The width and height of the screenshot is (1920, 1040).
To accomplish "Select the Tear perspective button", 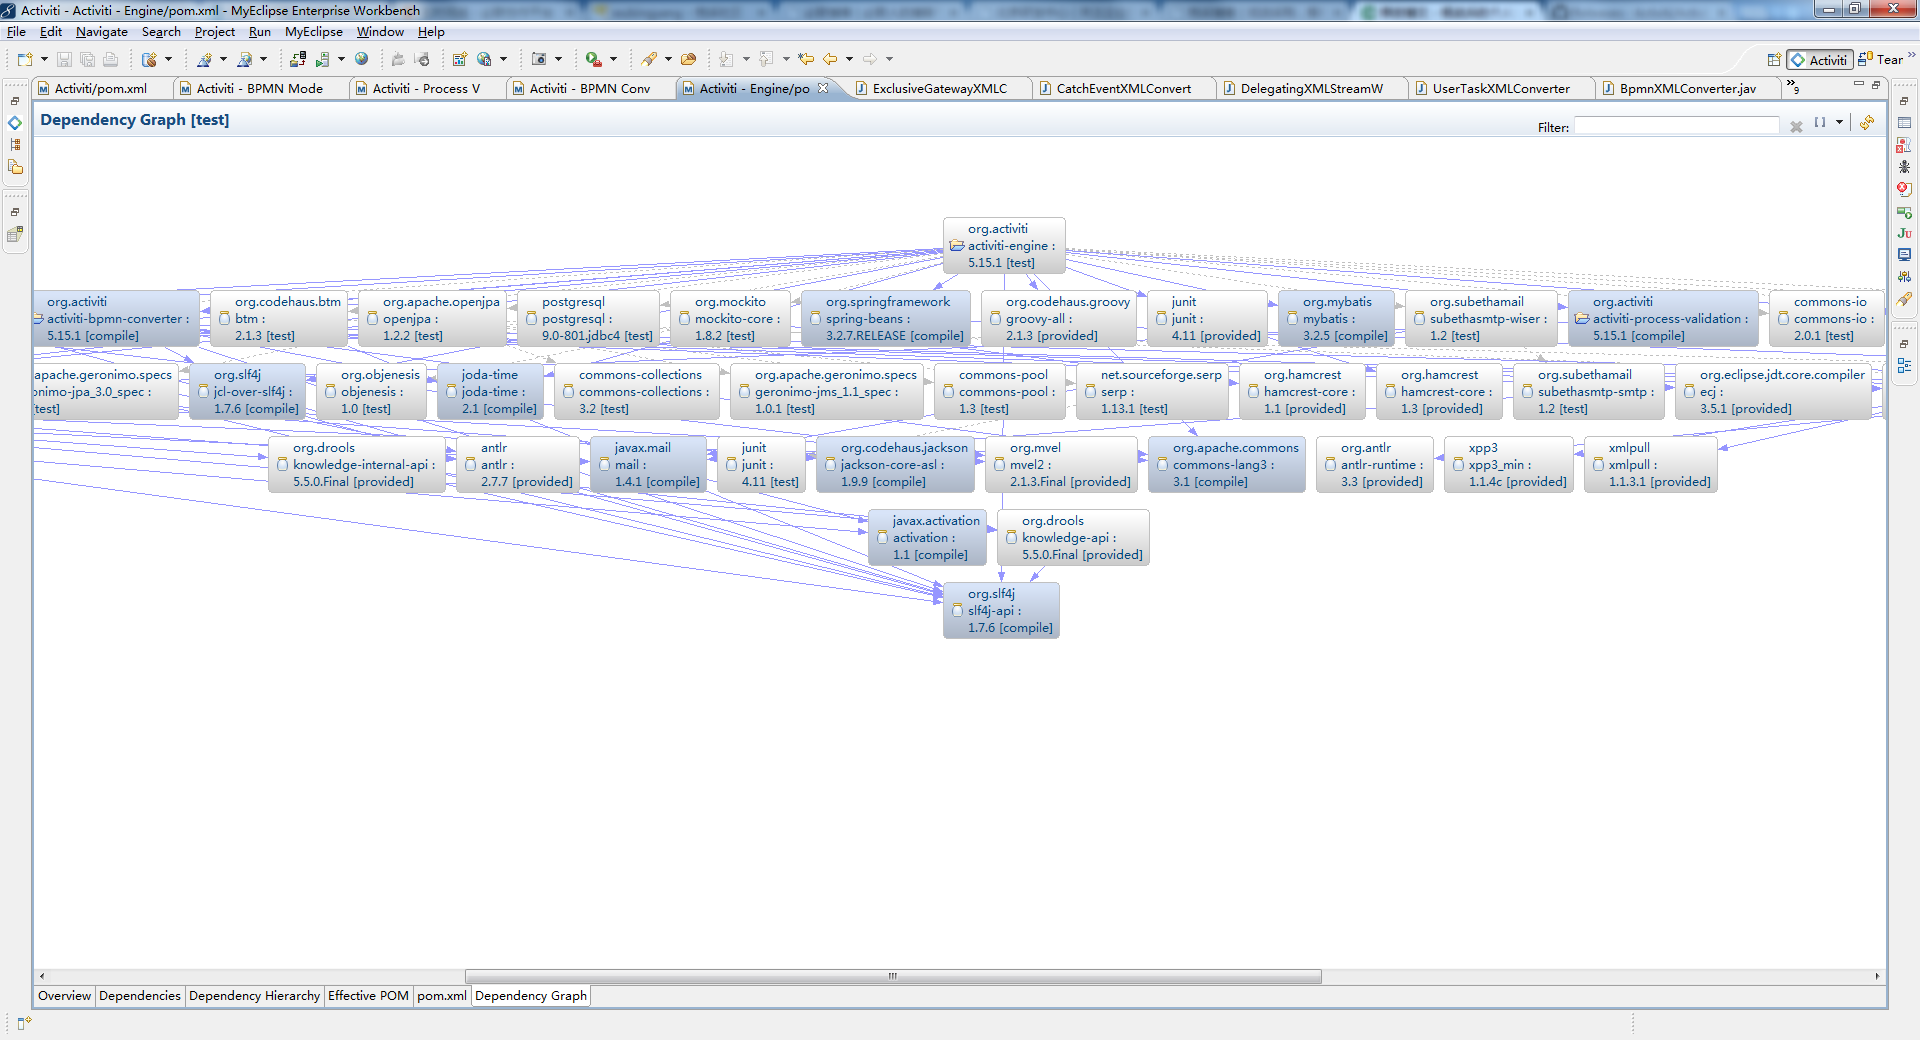I will 1880,60.
